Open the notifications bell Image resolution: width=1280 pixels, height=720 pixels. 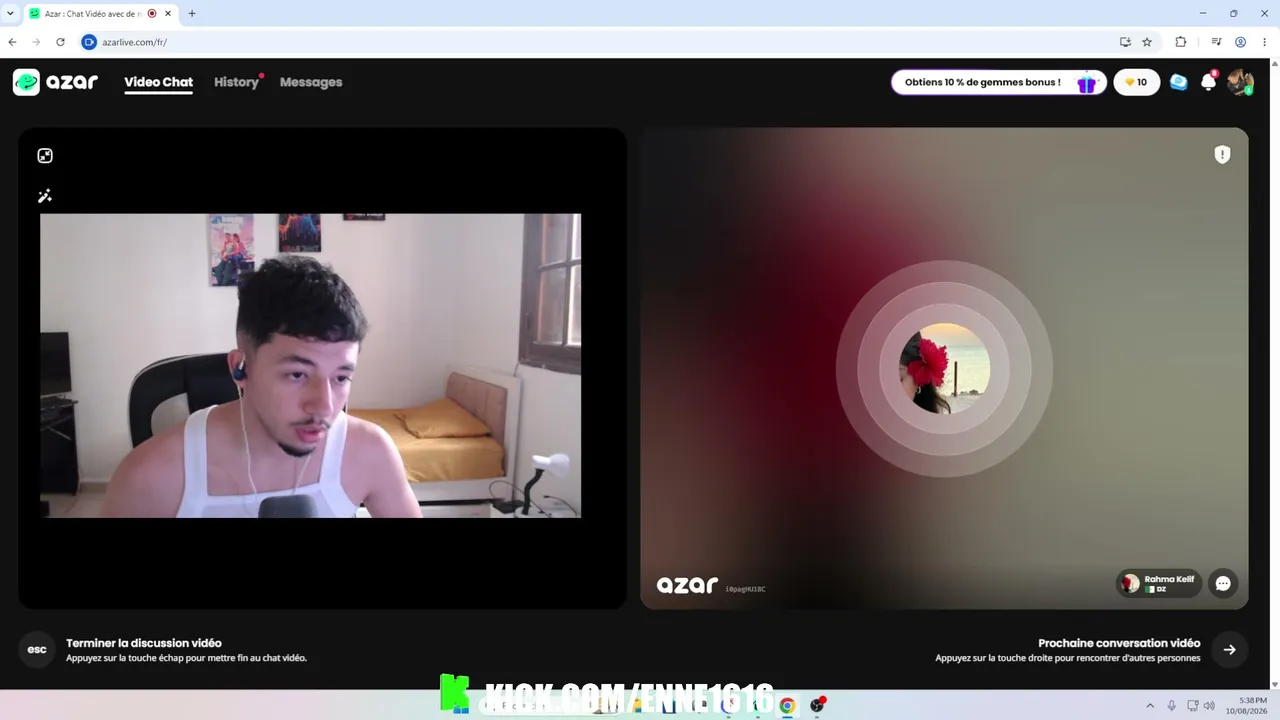point(1208,82)
